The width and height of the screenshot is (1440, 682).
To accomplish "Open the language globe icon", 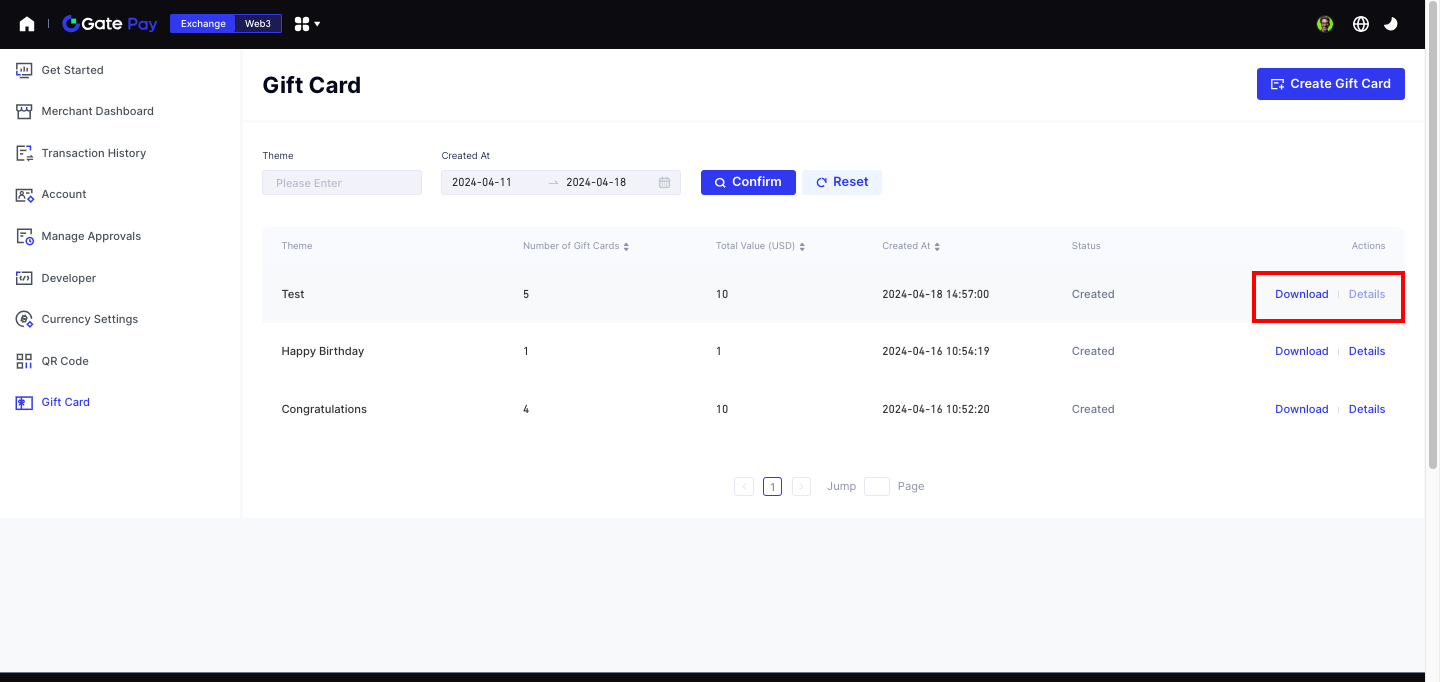I will tap(1360, 24).
